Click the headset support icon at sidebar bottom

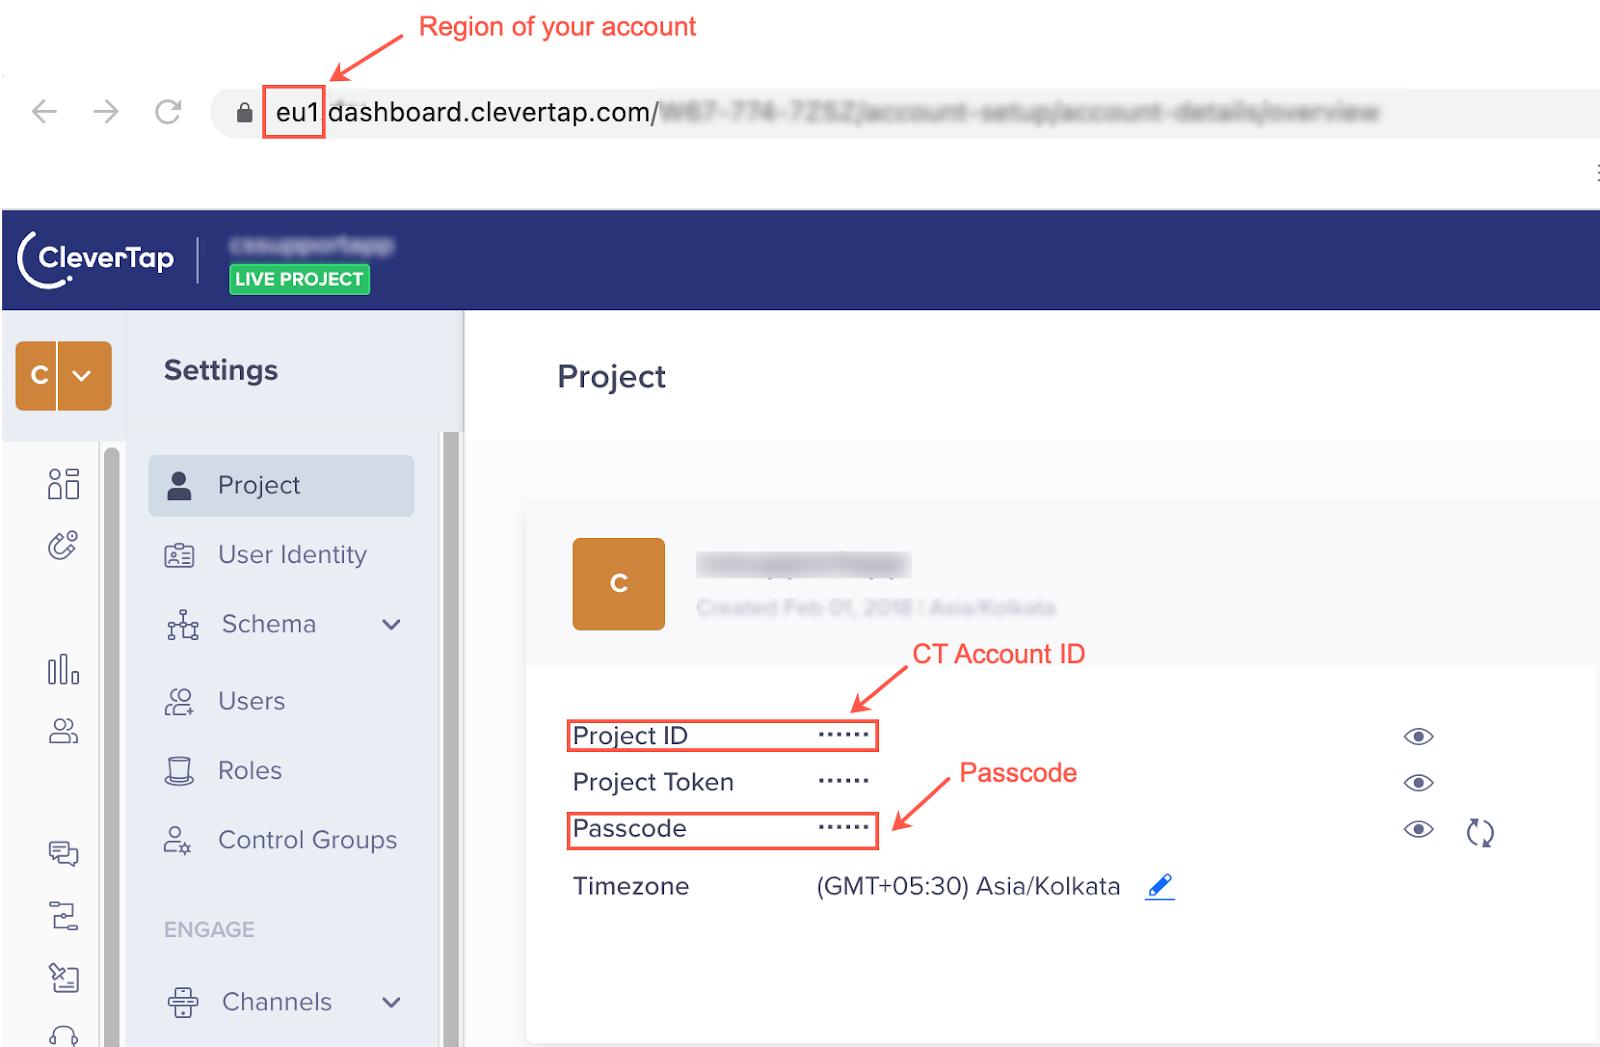tap(63, 1034)
